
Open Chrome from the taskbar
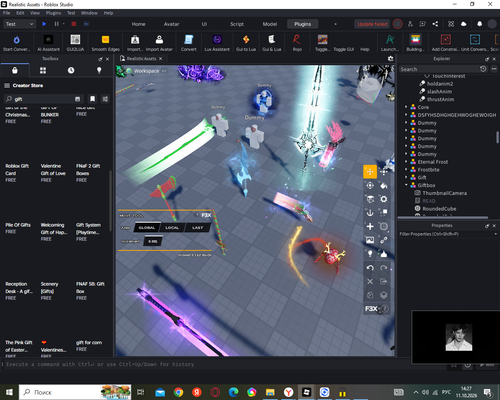(178, 392)
